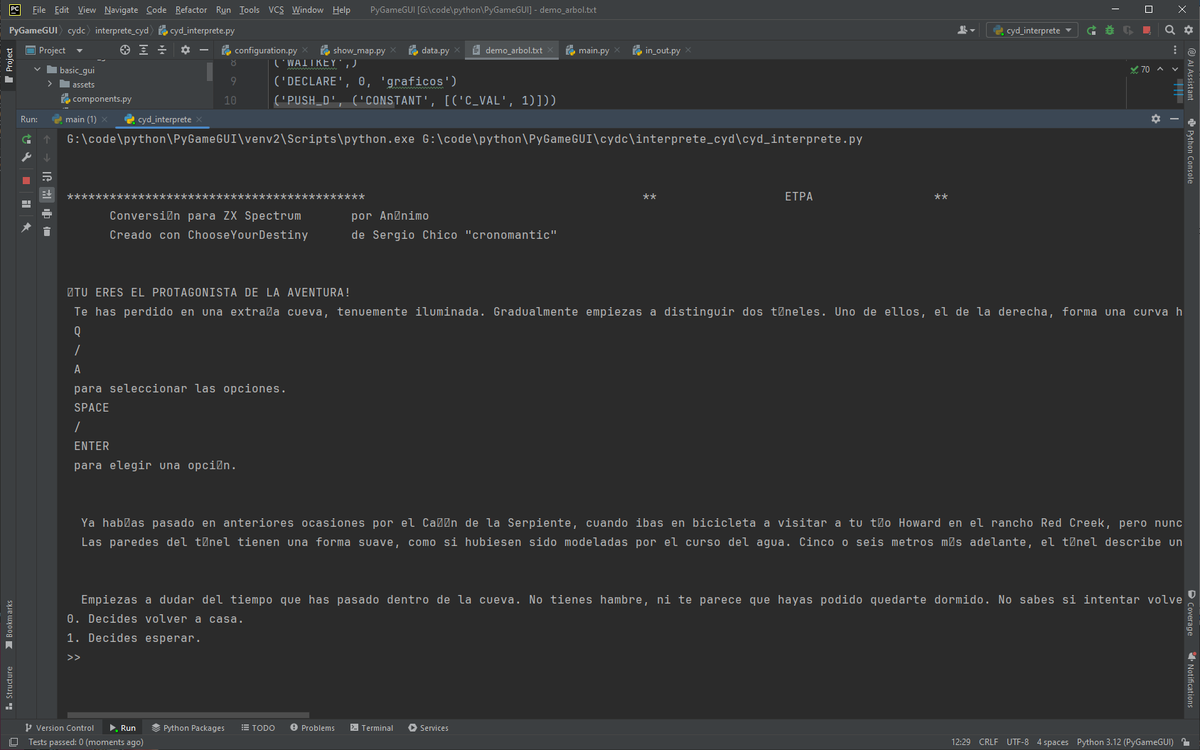Image resolution: width=1200 pixels, height=750 pixels.
Task: Open AI Assistant side panel
Action: tap(1191, 73)
